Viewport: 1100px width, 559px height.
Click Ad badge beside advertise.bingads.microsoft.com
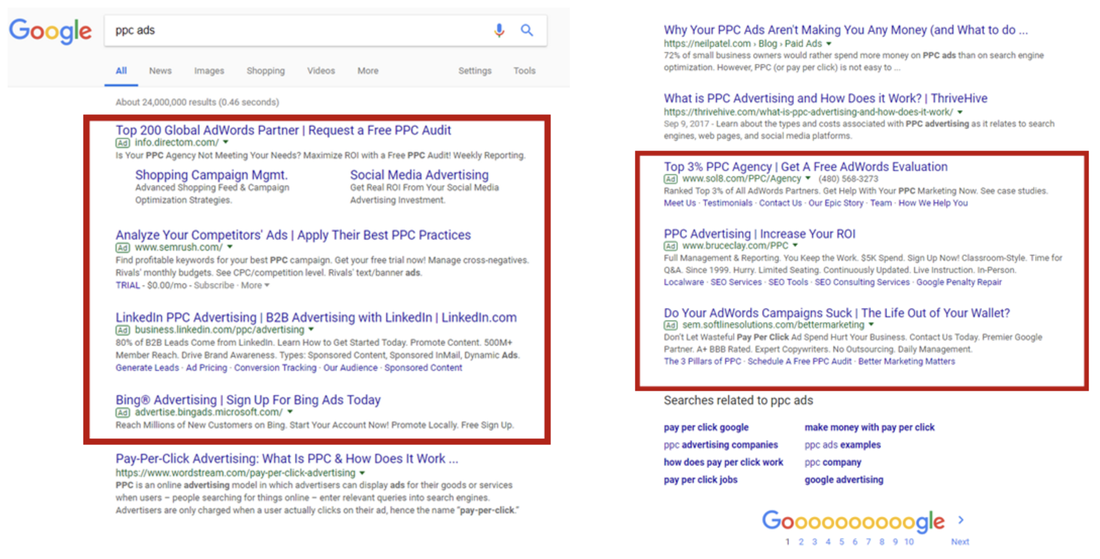point(123,412)
